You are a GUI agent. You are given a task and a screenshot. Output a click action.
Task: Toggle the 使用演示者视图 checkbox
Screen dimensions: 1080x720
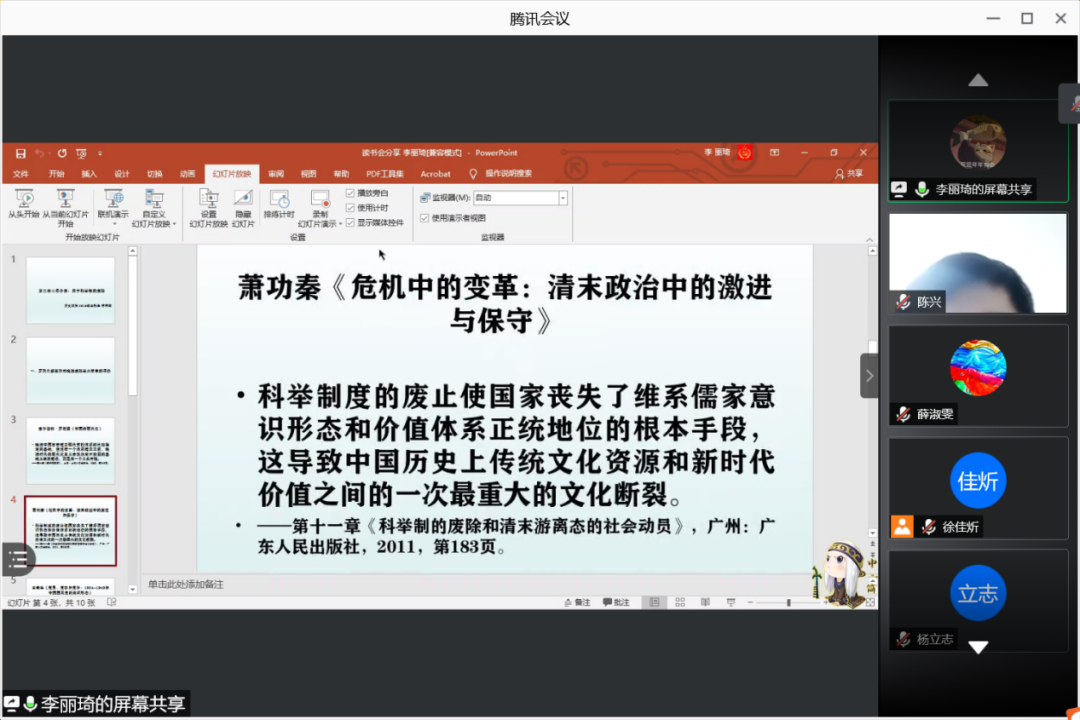click(424, 218)
